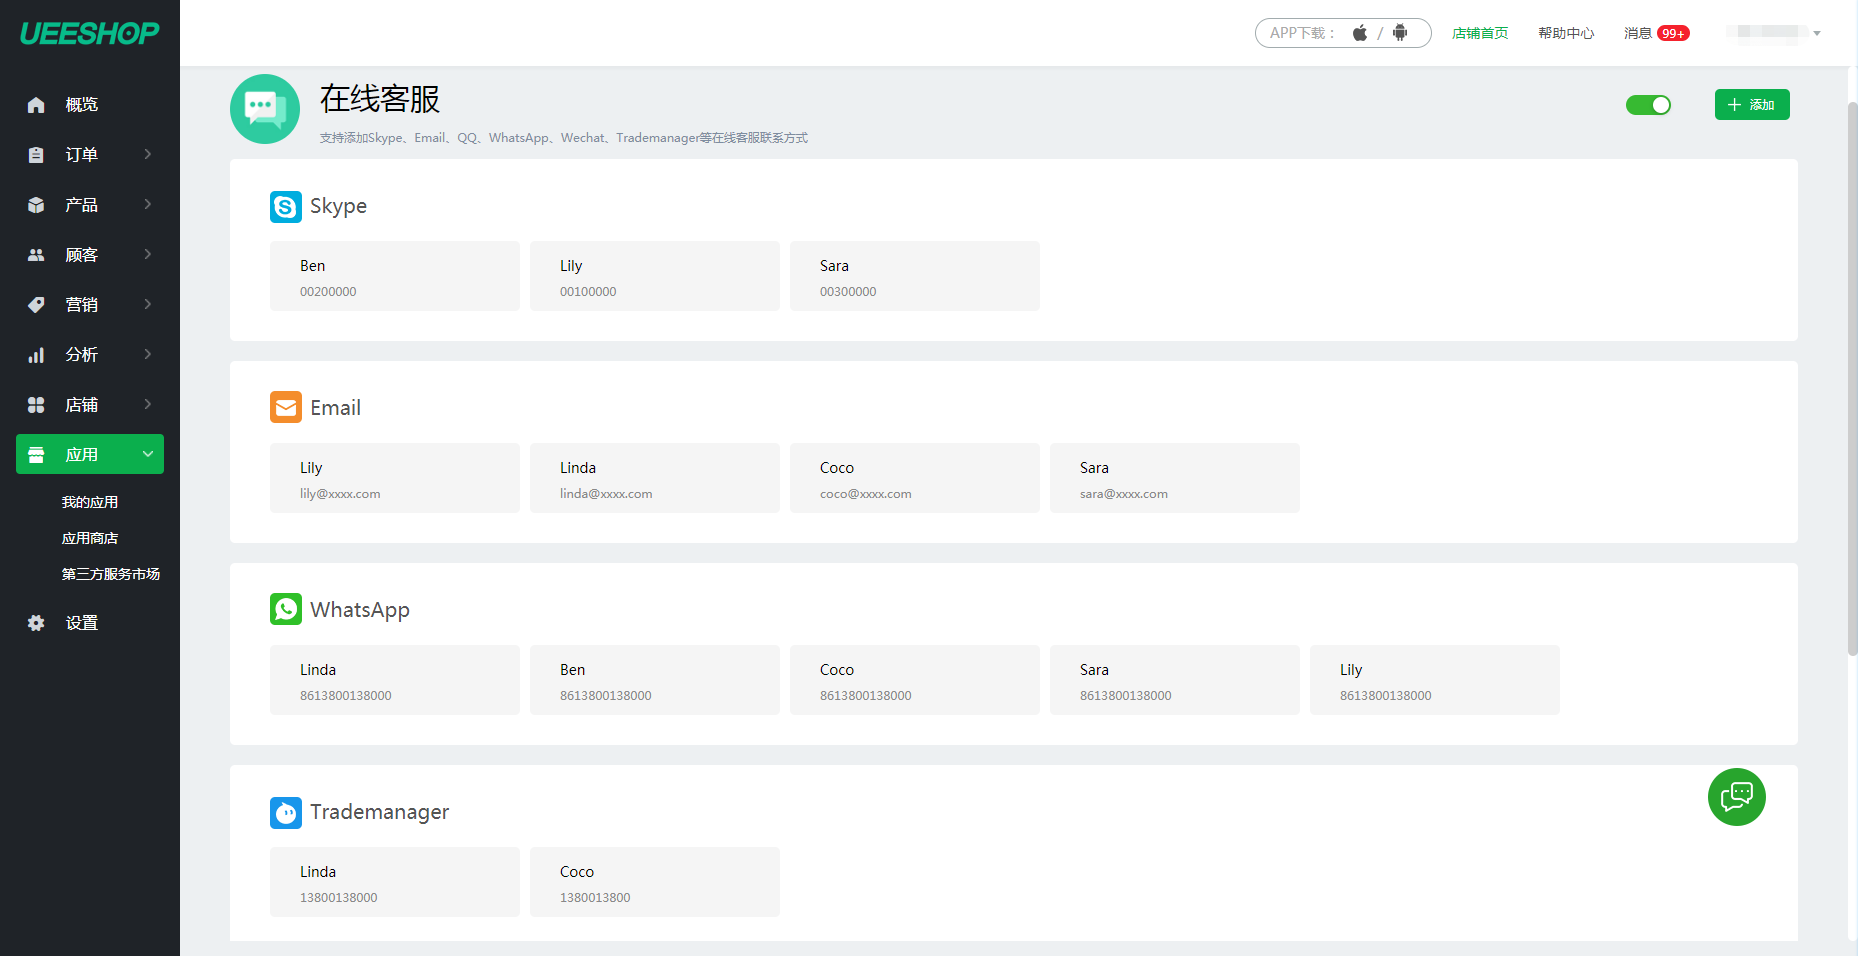1858x956 pixels.
Task: Open Email contact coco@xxxx.com card
Action: point(915,478)
